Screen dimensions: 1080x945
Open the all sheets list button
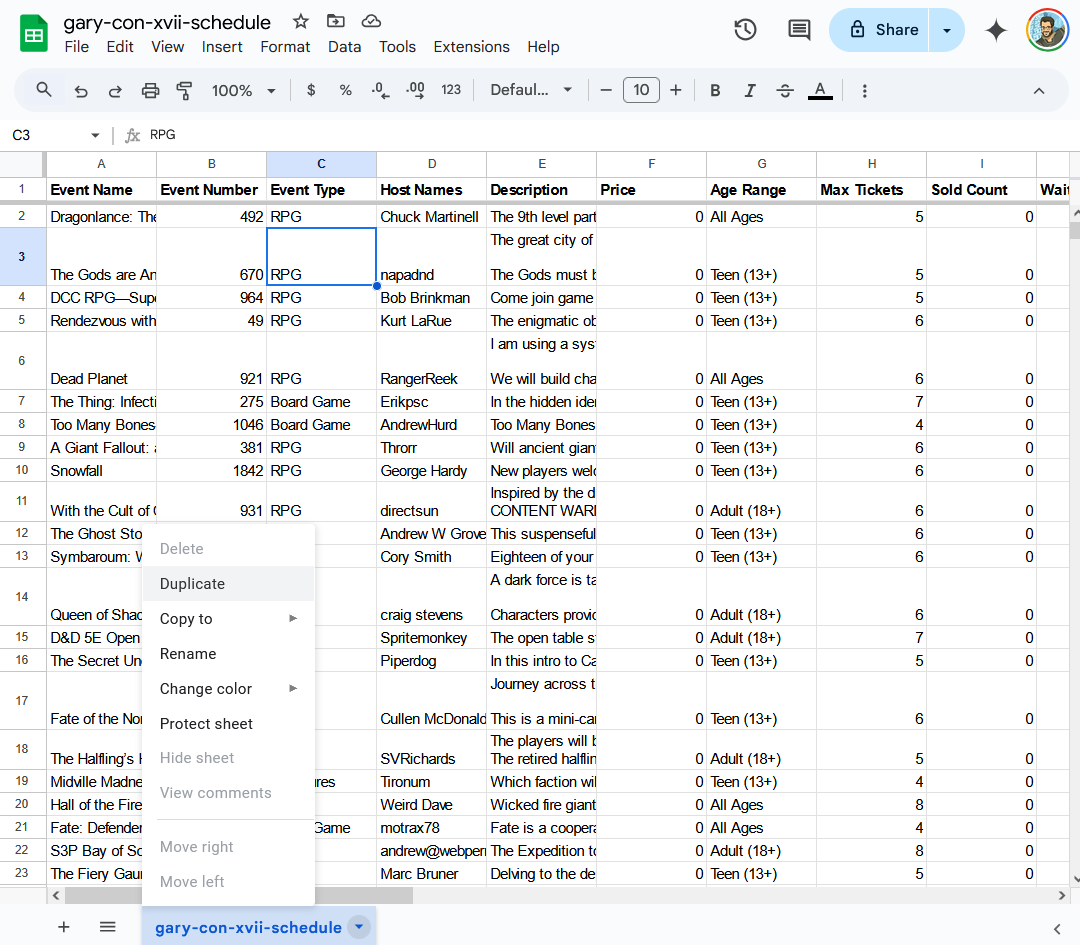(x=107, y=927)
